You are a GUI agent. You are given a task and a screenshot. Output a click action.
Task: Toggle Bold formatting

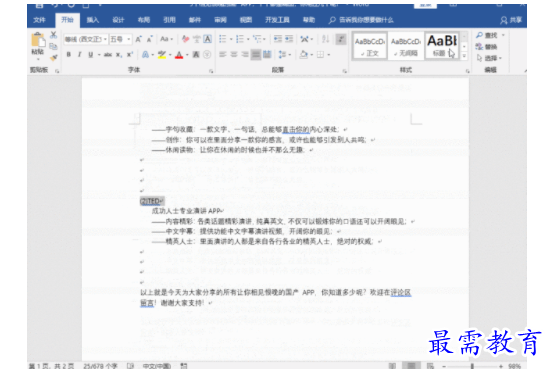69,55
